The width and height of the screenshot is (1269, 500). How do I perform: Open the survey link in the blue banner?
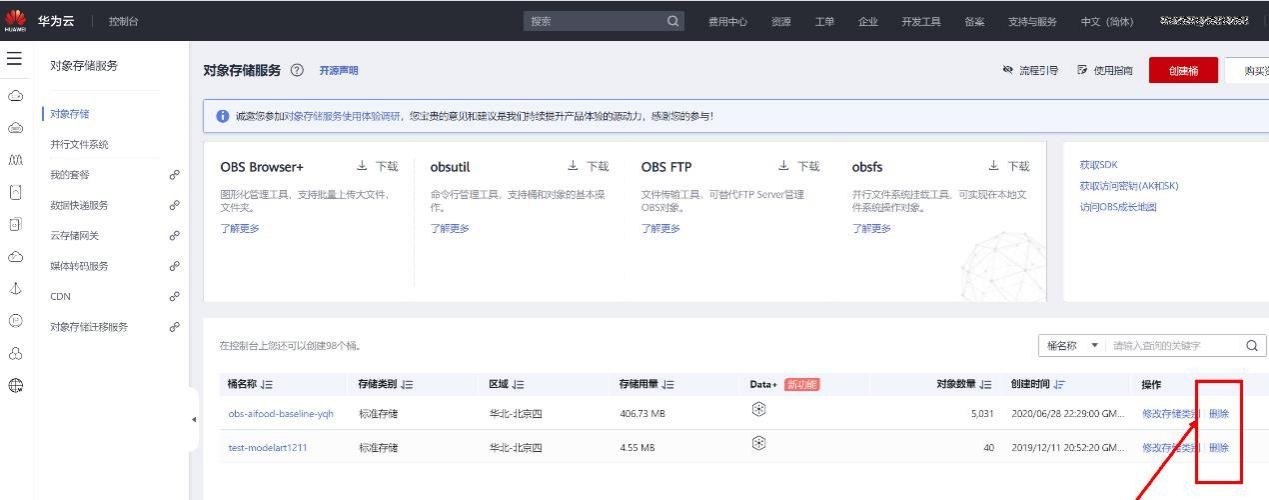pyautogui.click(x=343, y=116)
